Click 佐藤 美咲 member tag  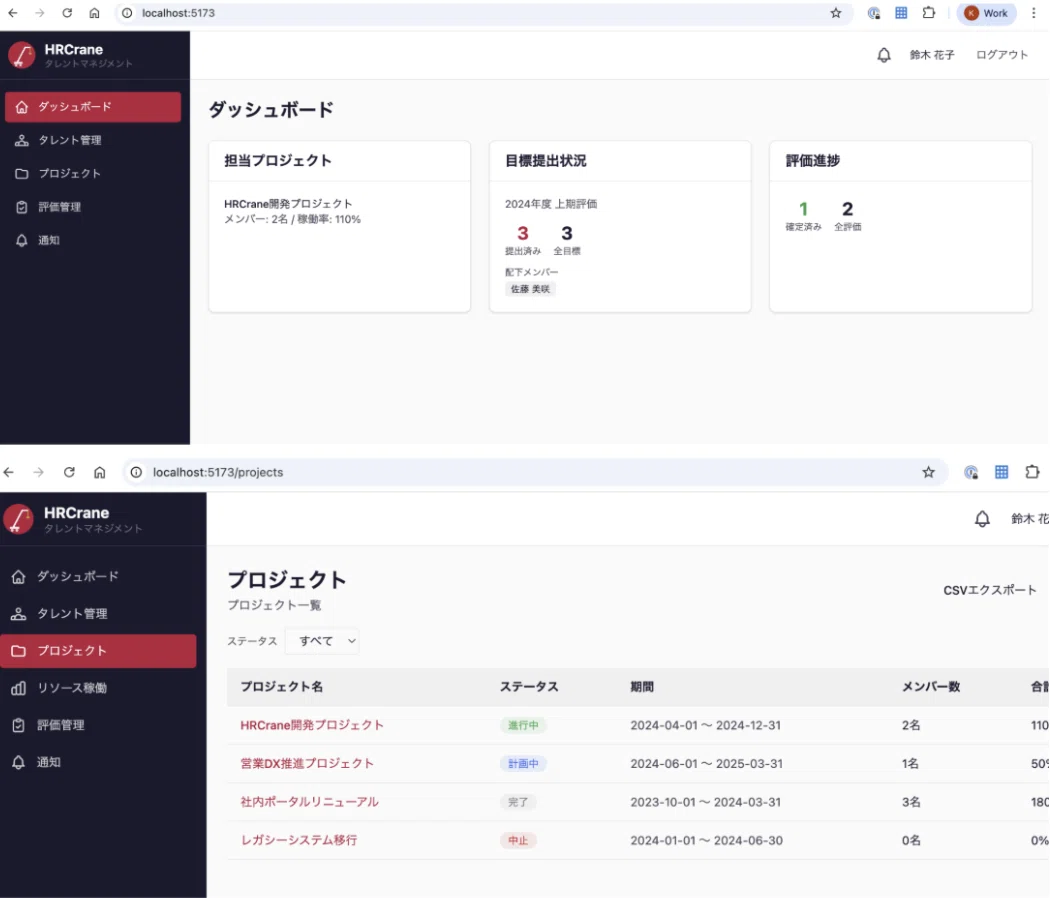click(x=530, y=289)
